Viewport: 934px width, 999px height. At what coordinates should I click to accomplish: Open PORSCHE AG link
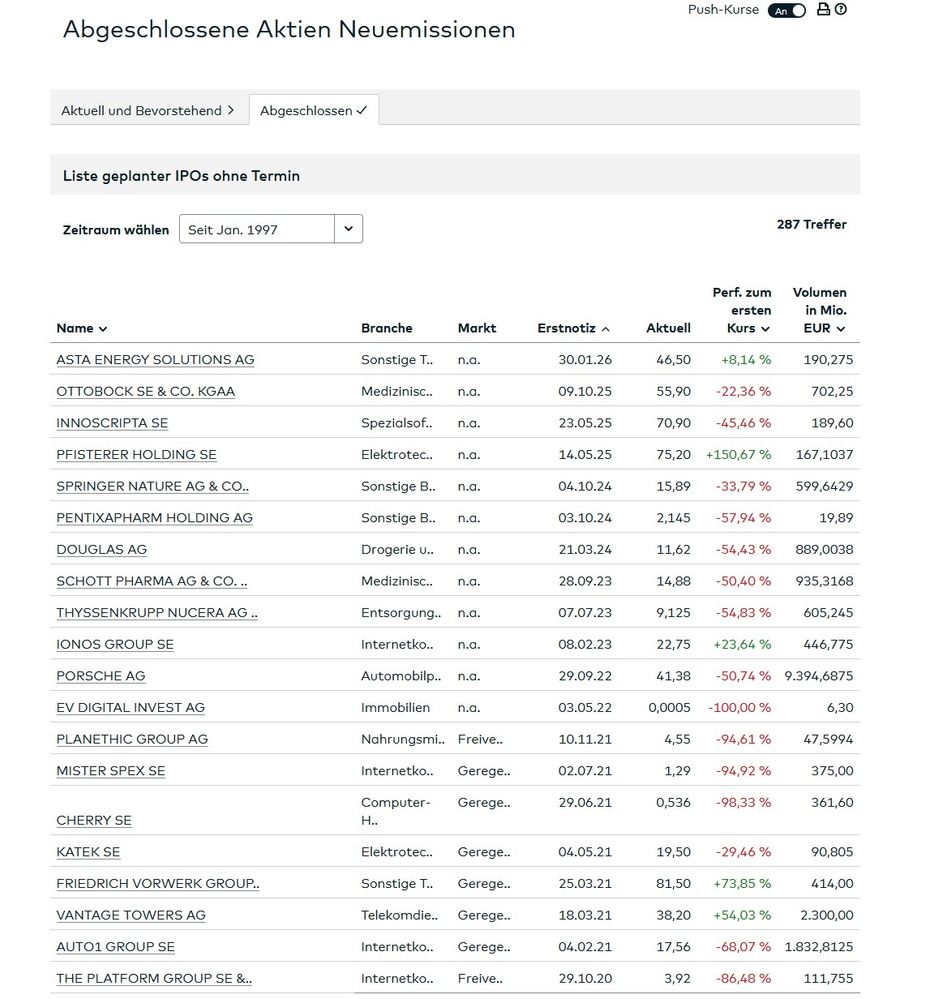(x=101, y=676)
